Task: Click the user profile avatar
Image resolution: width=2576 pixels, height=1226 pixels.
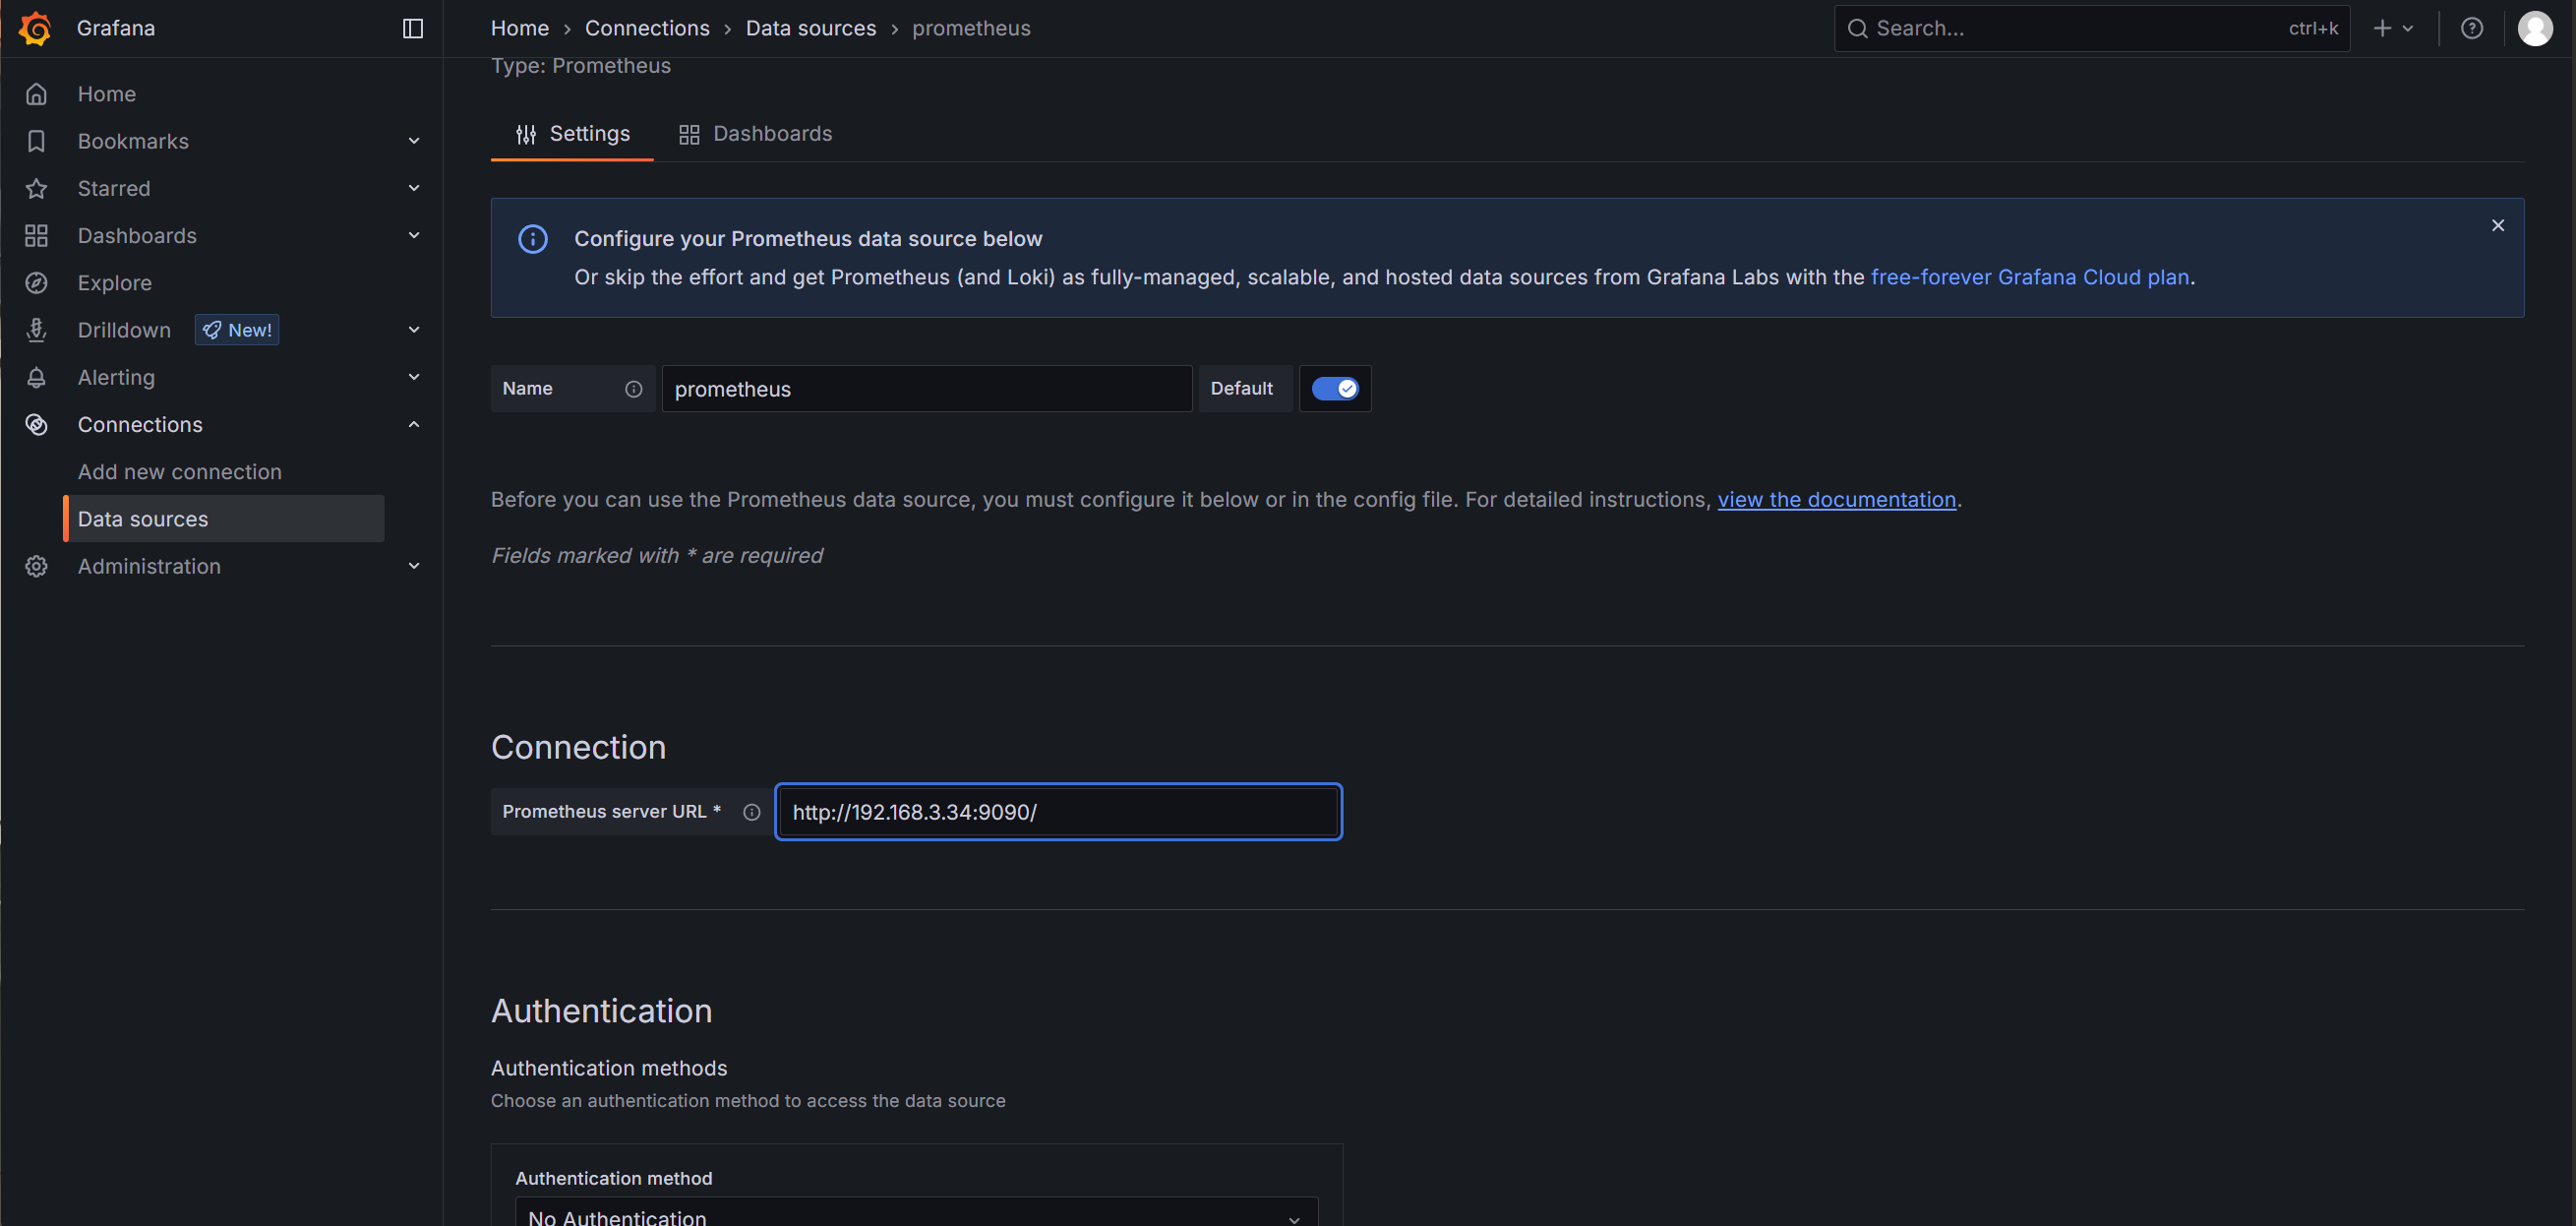Action: tap(2534, 28)
